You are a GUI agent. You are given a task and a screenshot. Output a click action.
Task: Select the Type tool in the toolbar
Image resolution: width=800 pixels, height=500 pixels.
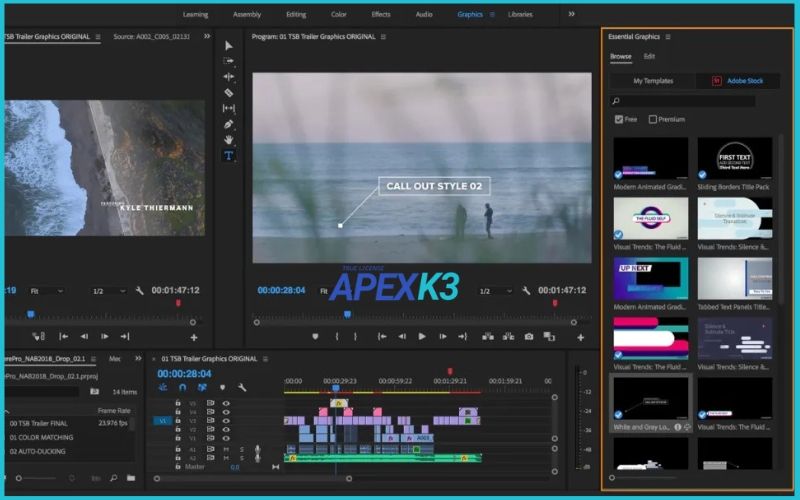pyautogui.click(x=229, y=156)
